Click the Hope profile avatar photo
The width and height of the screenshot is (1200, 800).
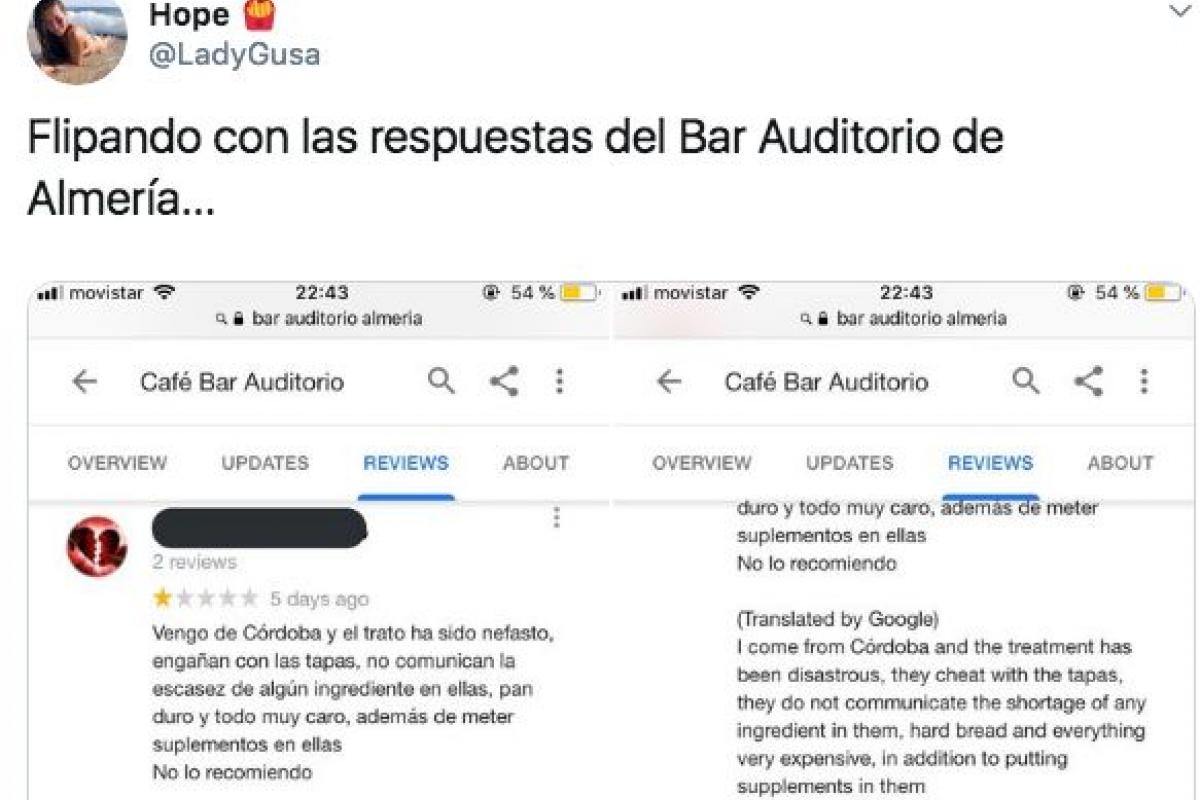77,40
